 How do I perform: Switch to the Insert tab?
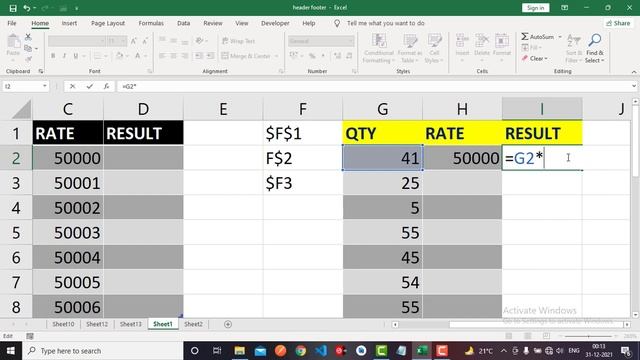[69, 23]
